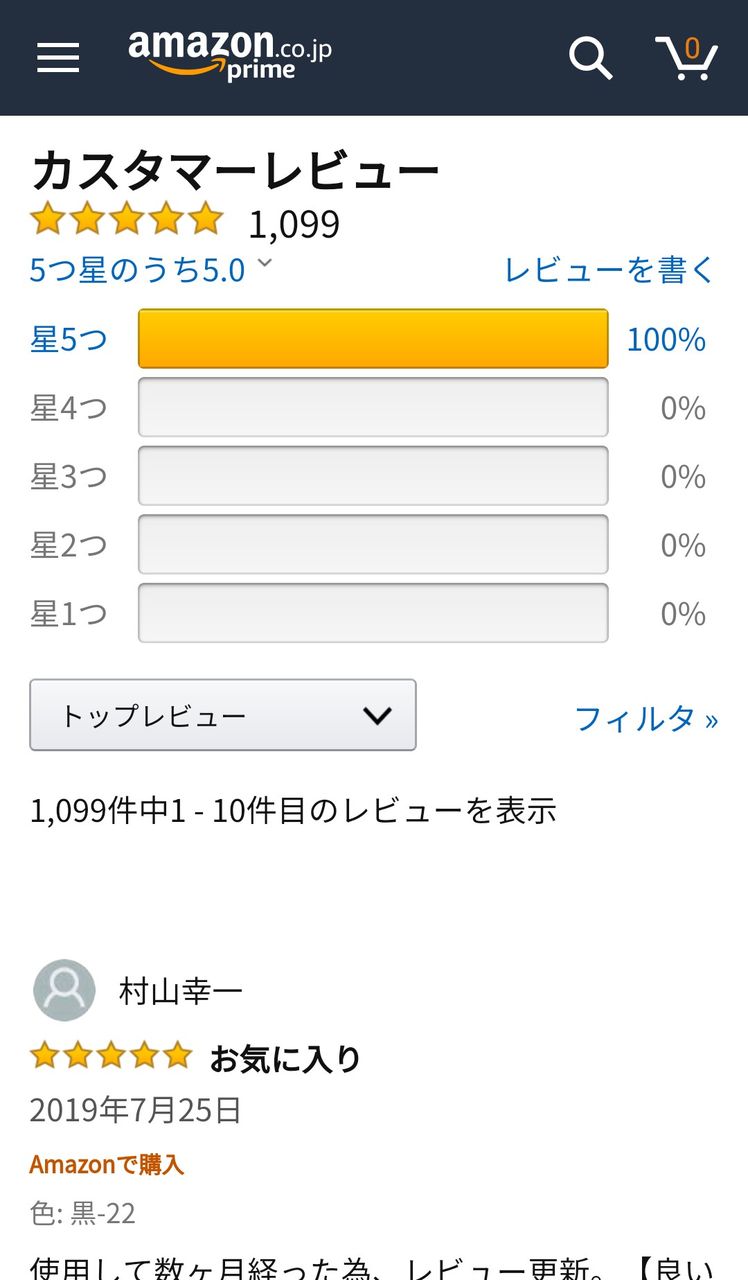Screen dimensions: 748x1280
Task: Click the empty 星4つ histogram bar
Action: pos(373,407)
